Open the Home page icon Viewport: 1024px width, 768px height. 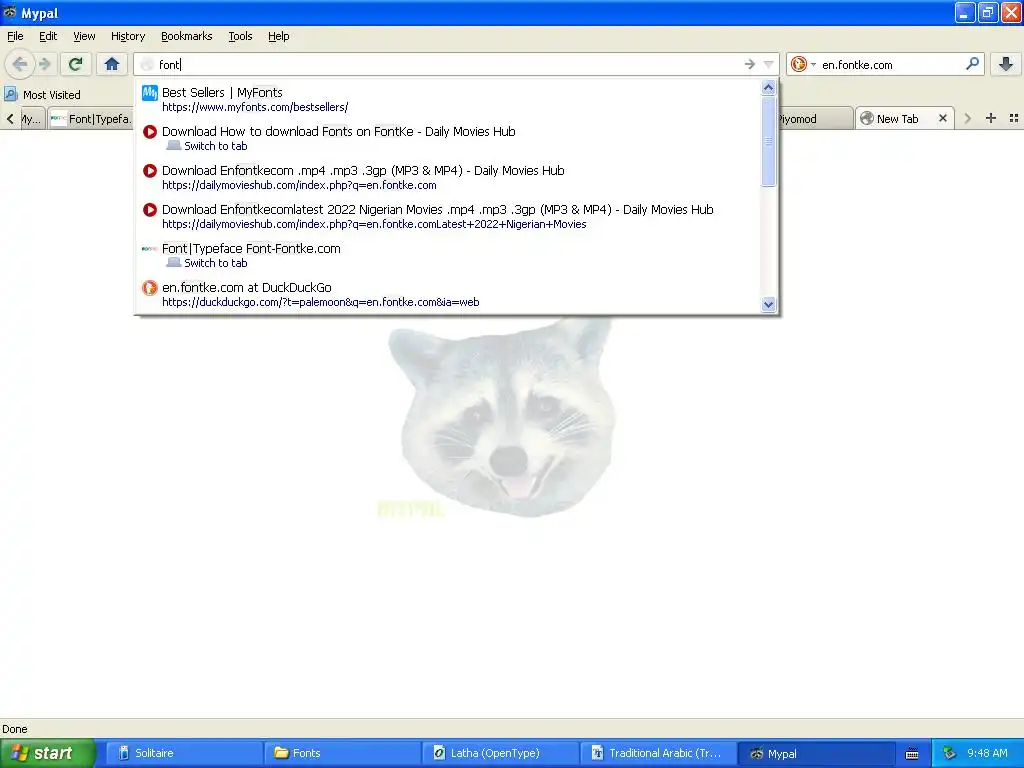112,64
